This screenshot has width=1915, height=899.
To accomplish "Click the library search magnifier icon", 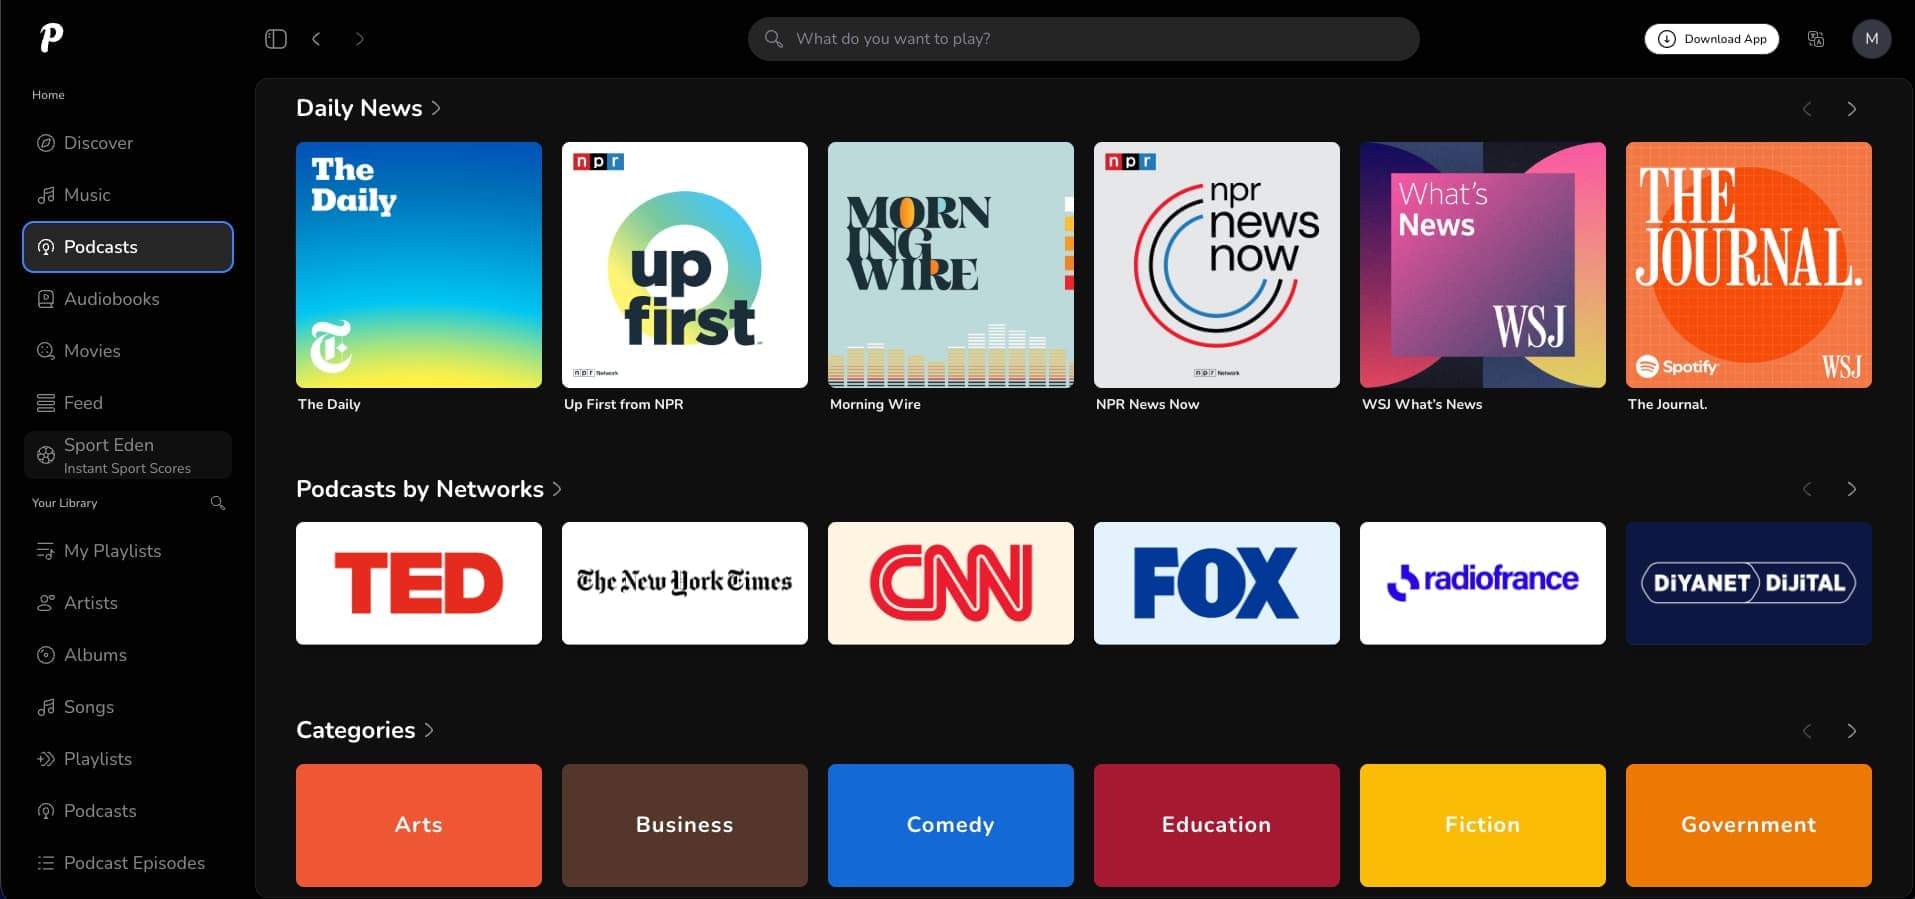I will coord(218,503).
